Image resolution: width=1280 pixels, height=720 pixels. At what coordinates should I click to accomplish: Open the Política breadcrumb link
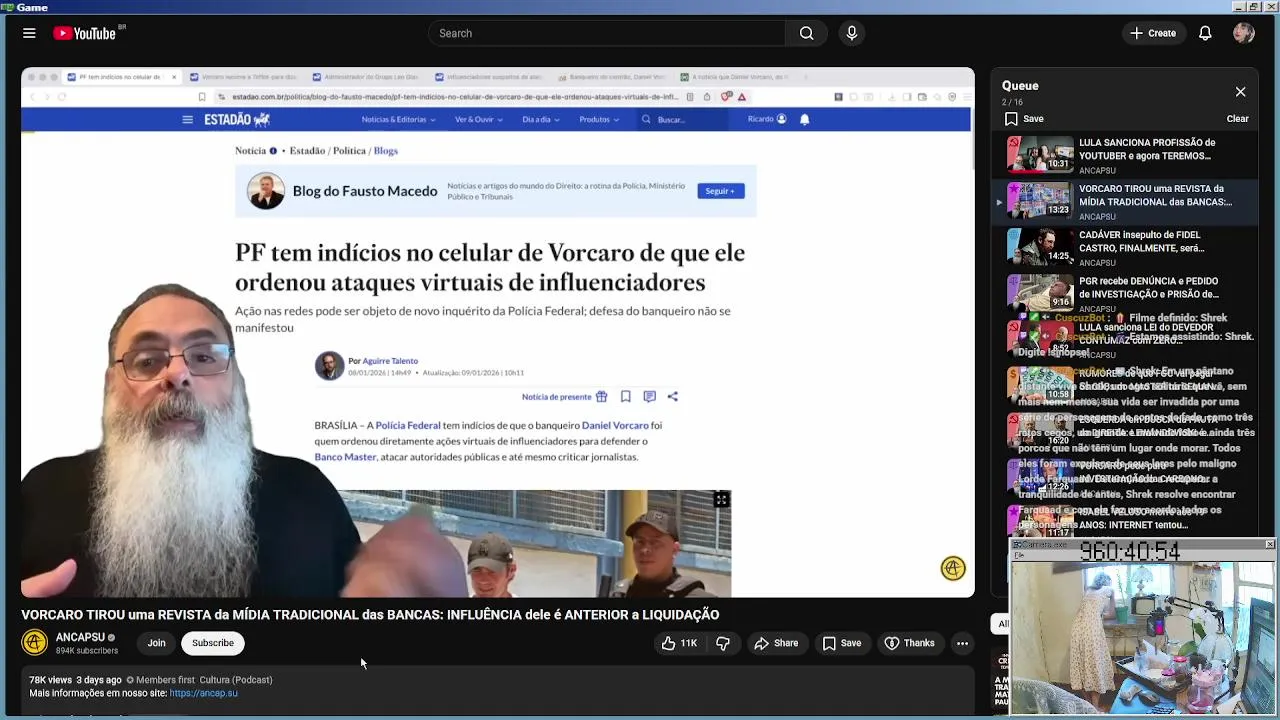pyautogui.click(x=349, y=151)
